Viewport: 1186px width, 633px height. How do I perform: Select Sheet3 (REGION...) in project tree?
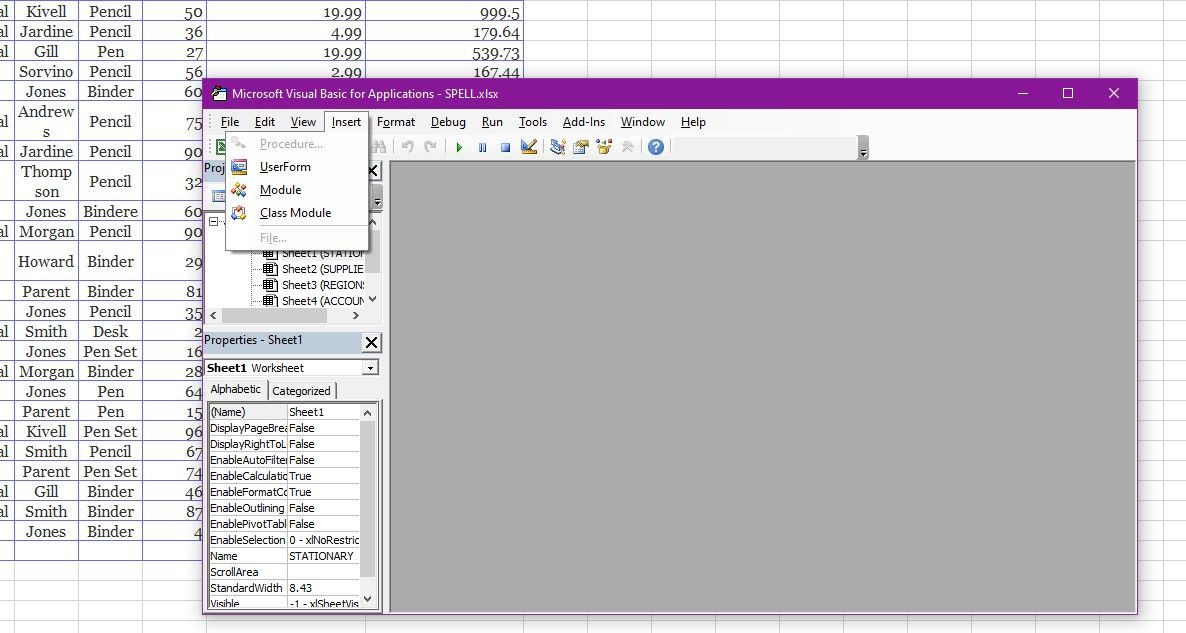[322, 285]
